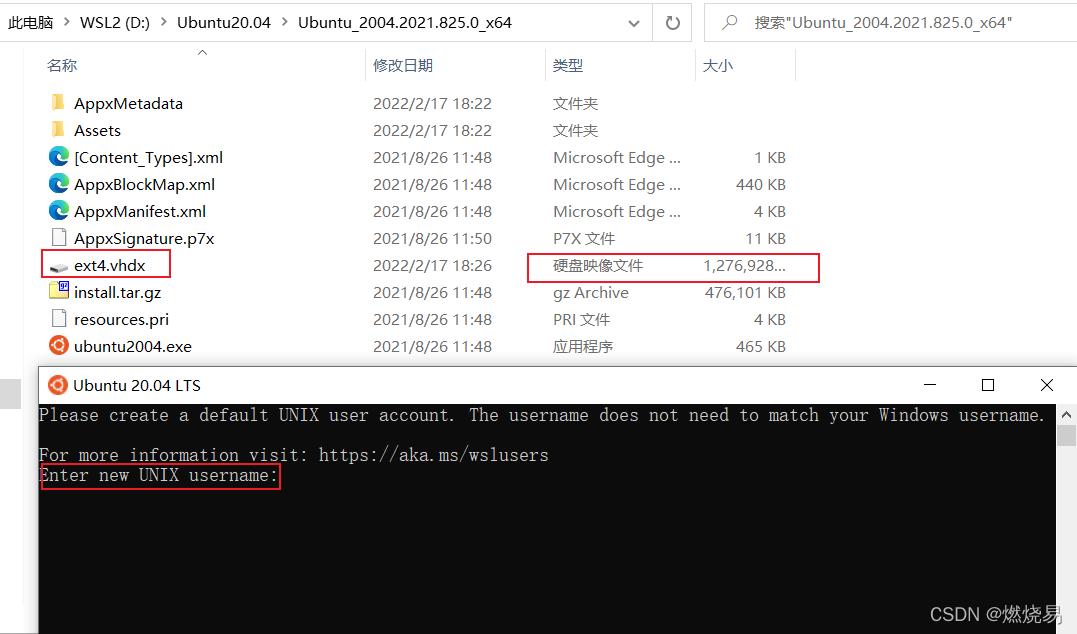
Task: Select the AppxSignature.p7x file name
Action: point(144,238)
